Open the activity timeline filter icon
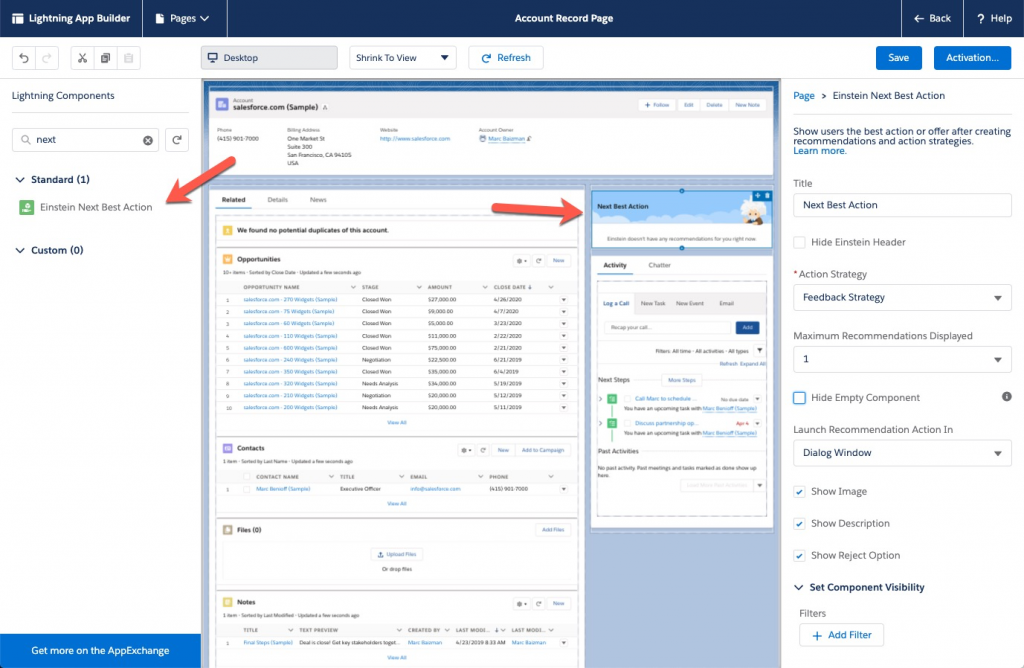The height and width of the screenshot is (668, 1024). 760,351
